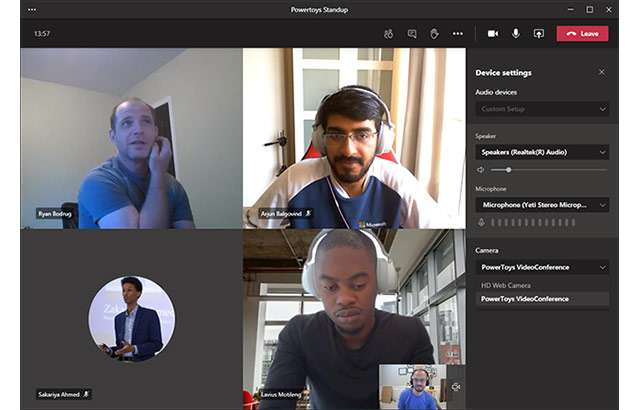Click the Arjun Balgovind name label
The width and height of the screenshot is (640, 410).
286,213
